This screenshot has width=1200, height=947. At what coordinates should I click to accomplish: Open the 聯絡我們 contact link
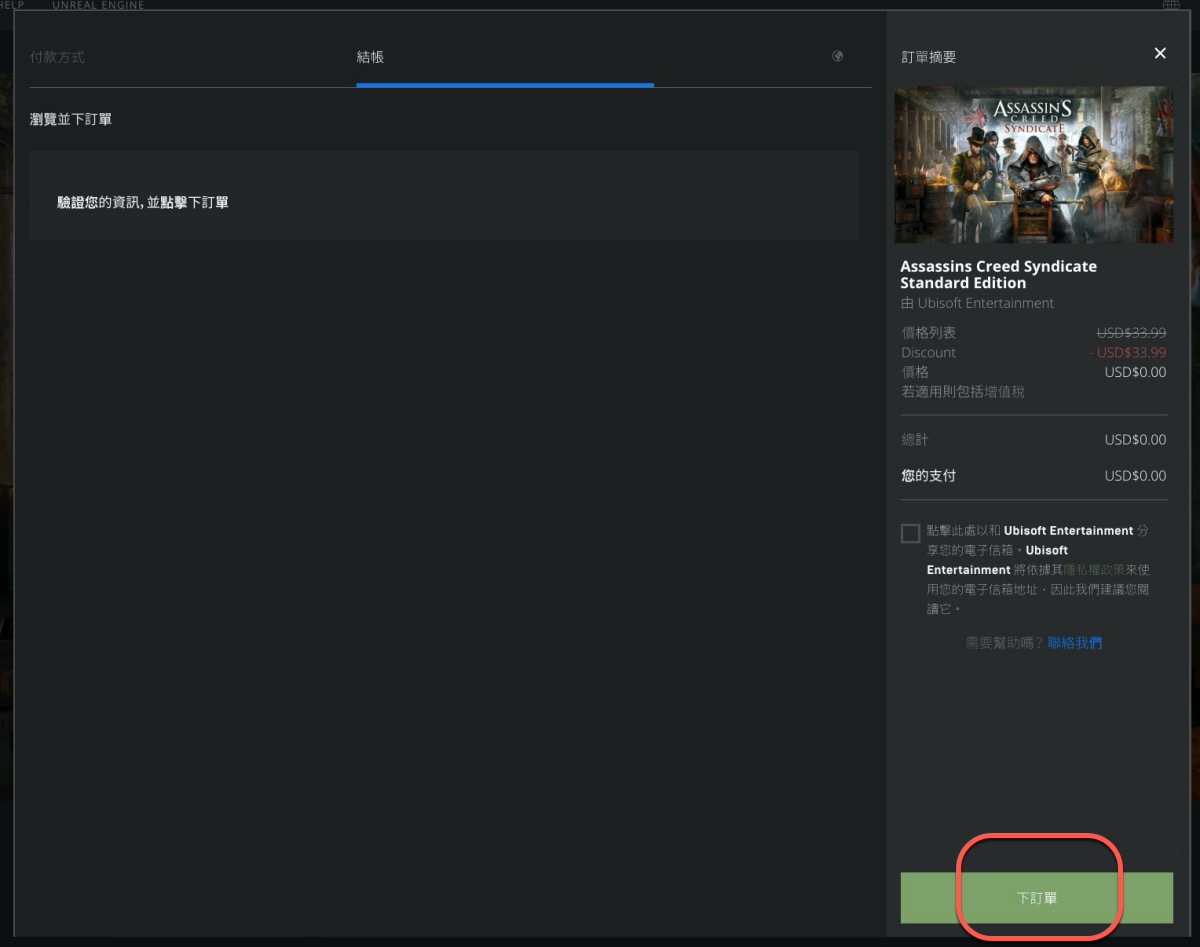click(x=1074, y=643)
